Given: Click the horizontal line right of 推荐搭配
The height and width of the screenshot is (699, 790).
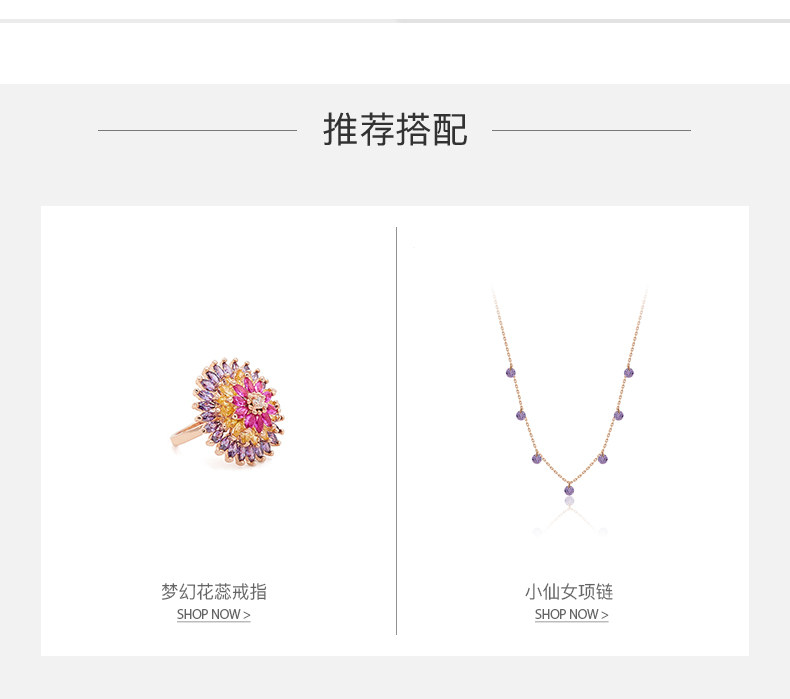Looking at the screenshot, I should tap(591, 131).
